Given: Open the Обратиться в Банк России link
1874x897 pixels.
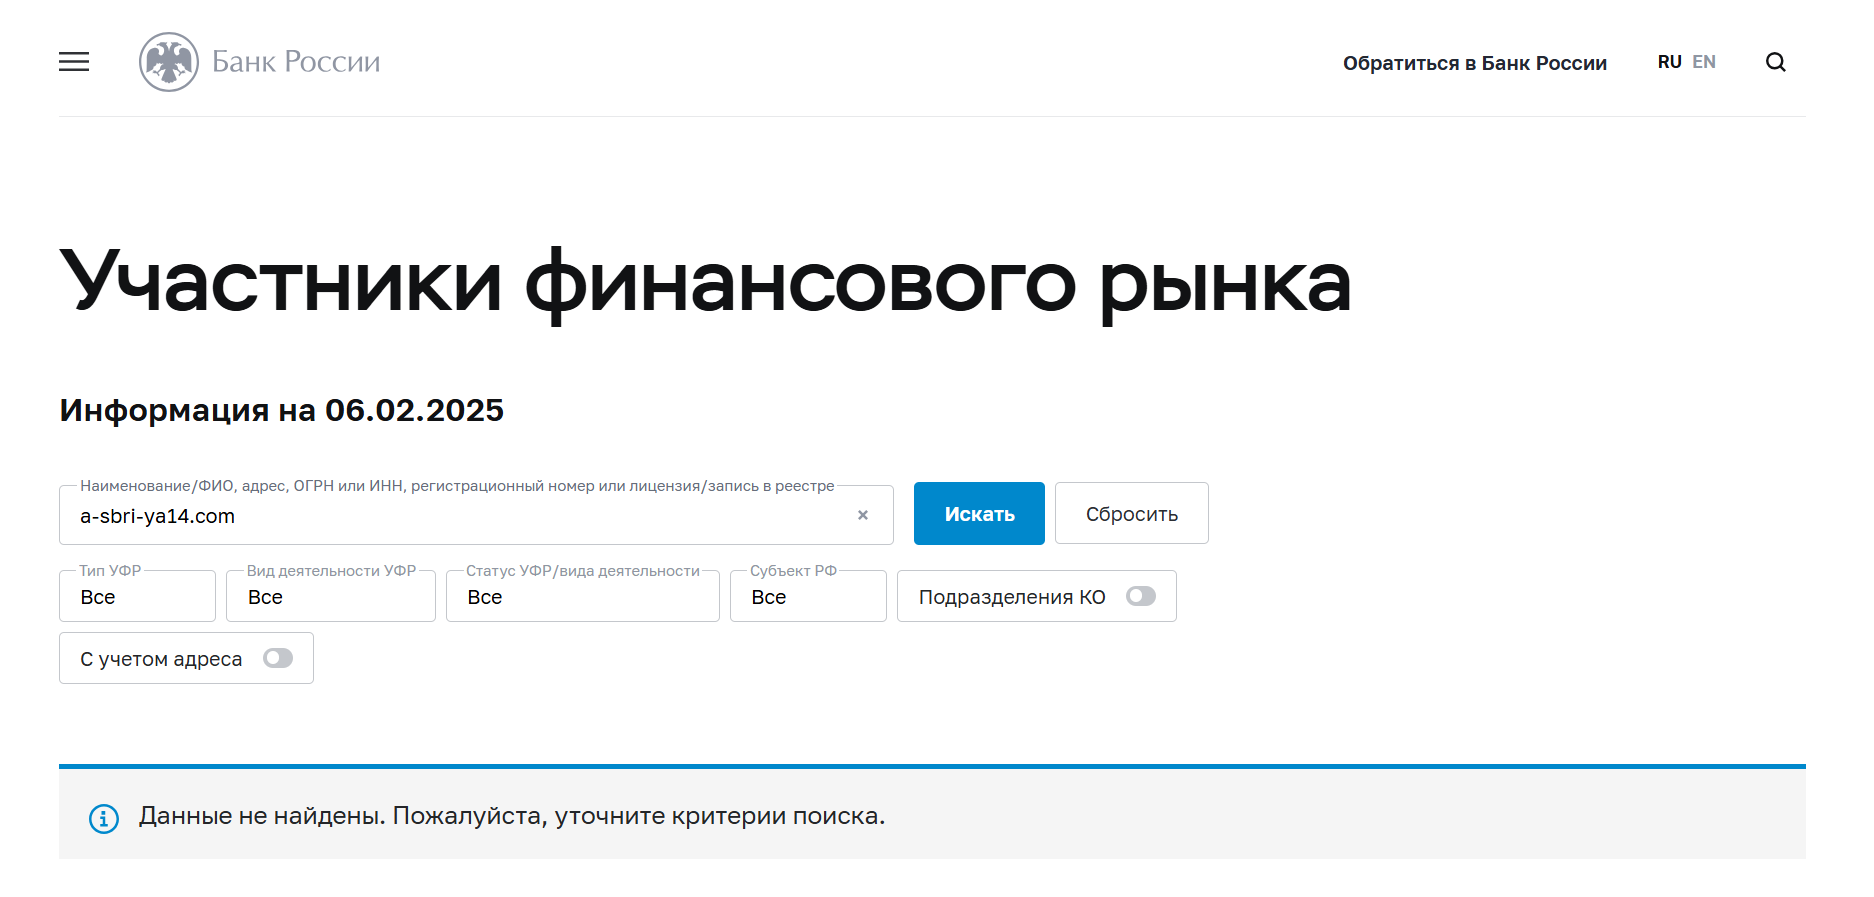Looking at the screenshot, I should pyautogui.click(x=1474, y=63).
